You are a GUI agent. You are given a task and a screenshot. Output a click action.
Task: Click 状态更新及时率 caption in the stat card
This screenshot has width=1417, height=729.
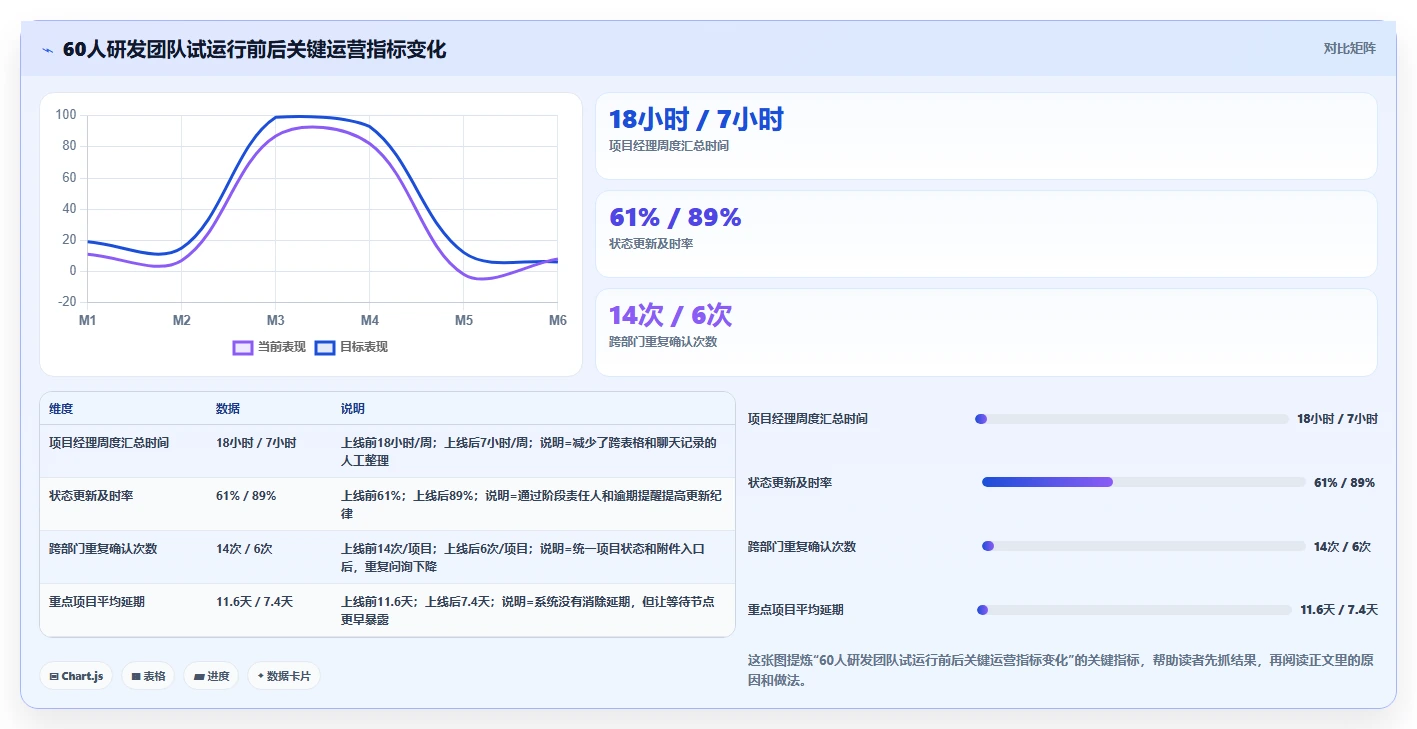pos(651,244)
